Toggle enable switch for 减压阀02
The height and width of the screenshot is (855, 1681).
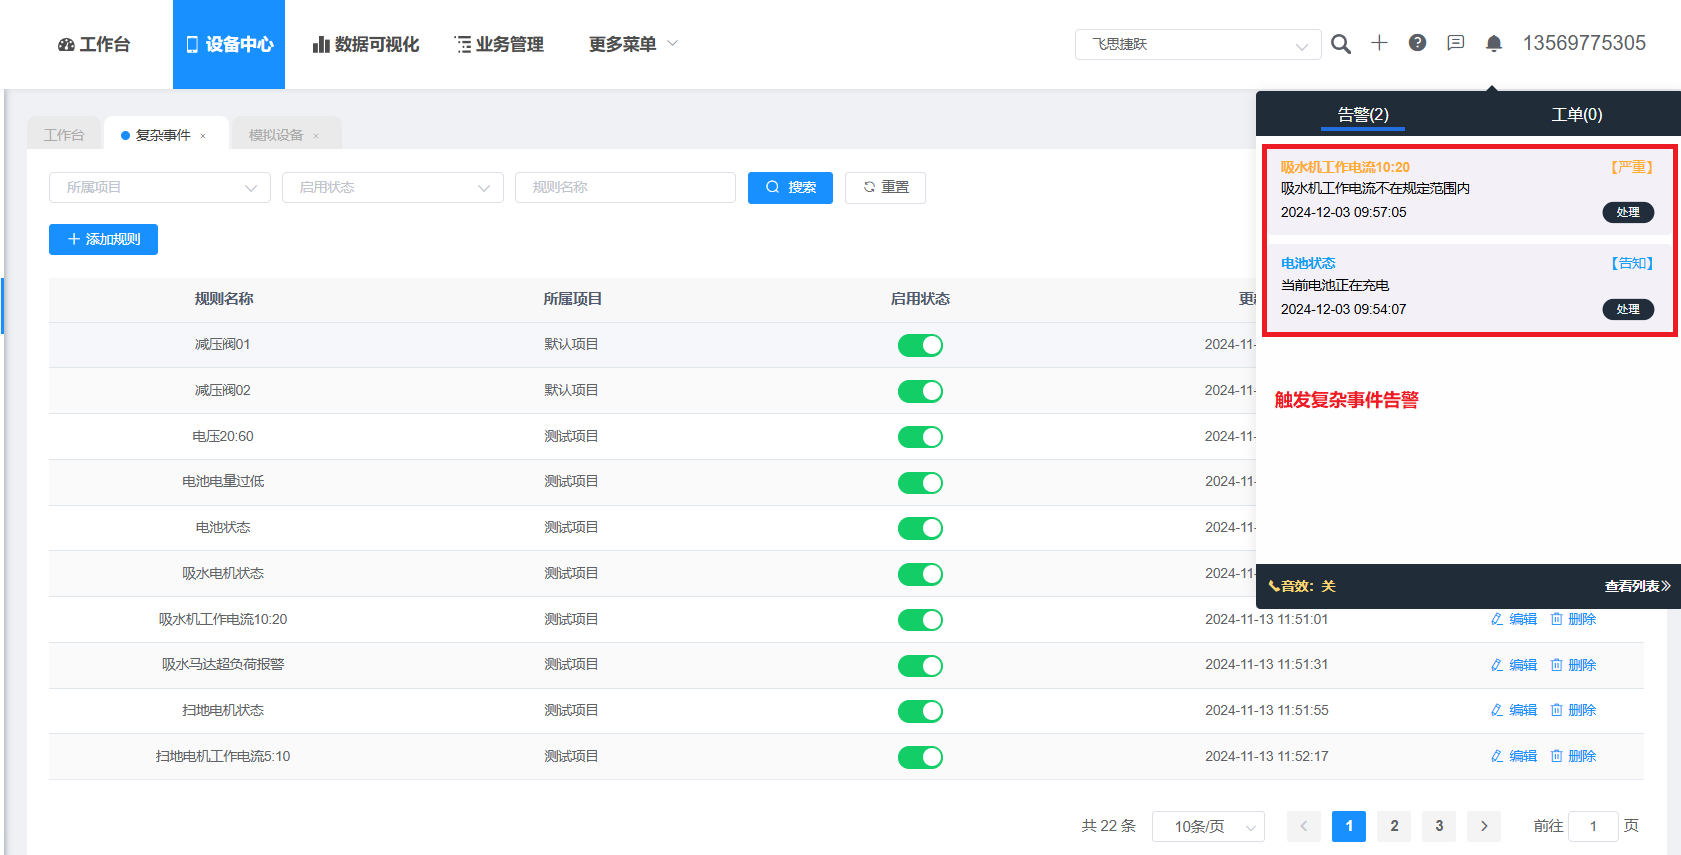pos(920,391)
